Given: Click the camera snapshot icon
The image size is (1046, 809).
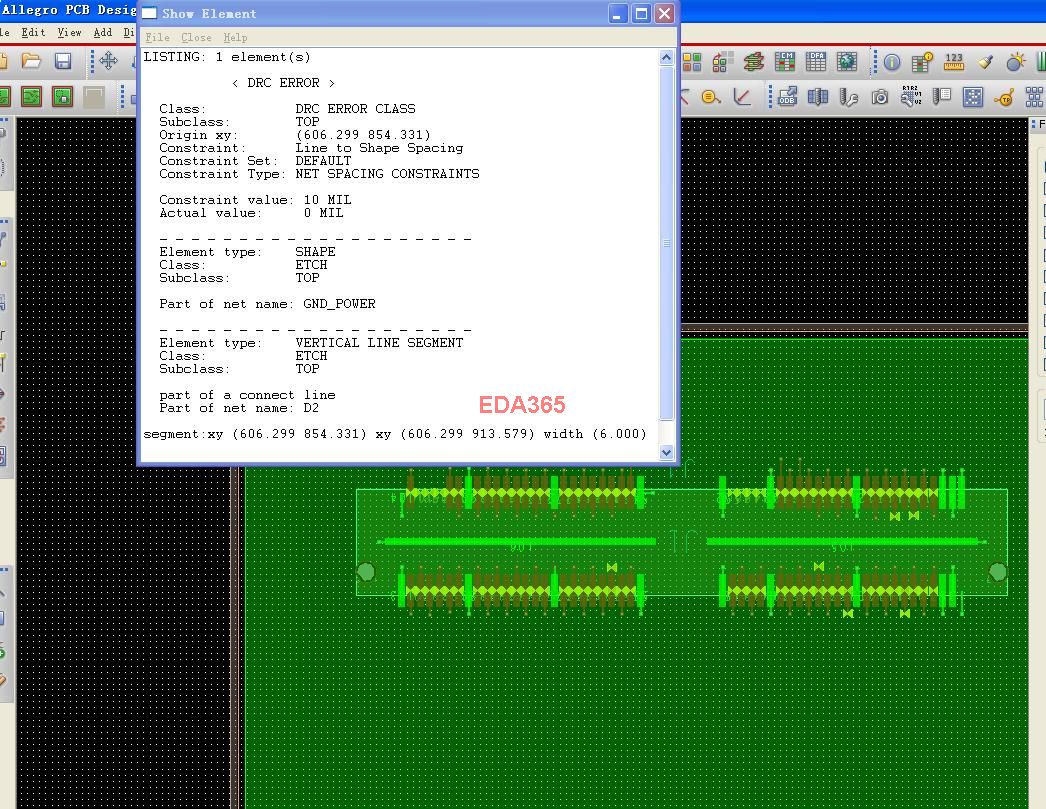Looking at the screenshot, I should (x=880, y=97).
